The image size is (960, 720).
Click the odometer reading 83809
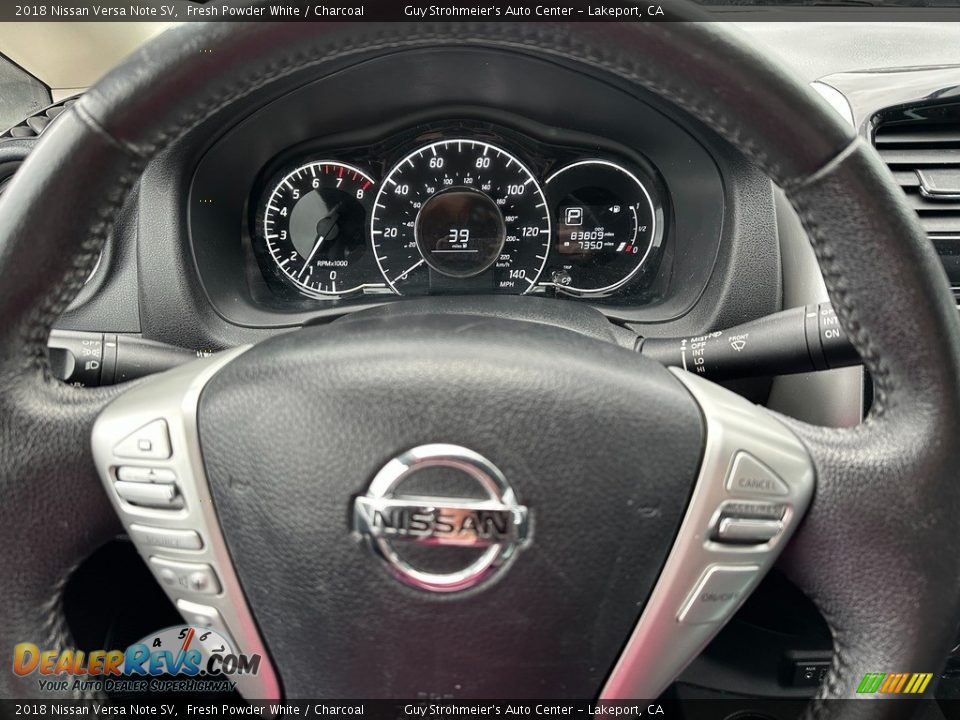587,235
